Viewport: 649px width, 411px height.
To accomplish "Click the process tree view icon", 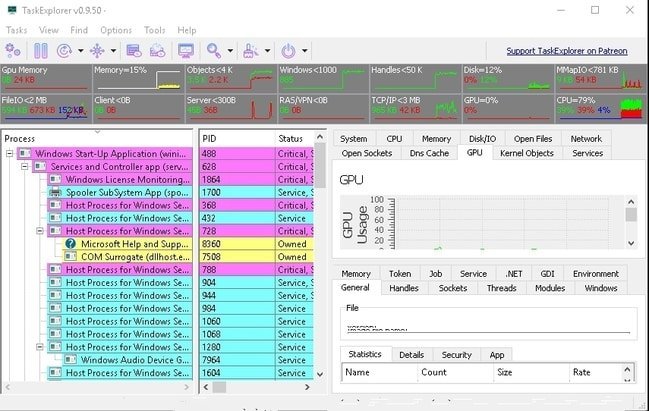I will [98, 49].
